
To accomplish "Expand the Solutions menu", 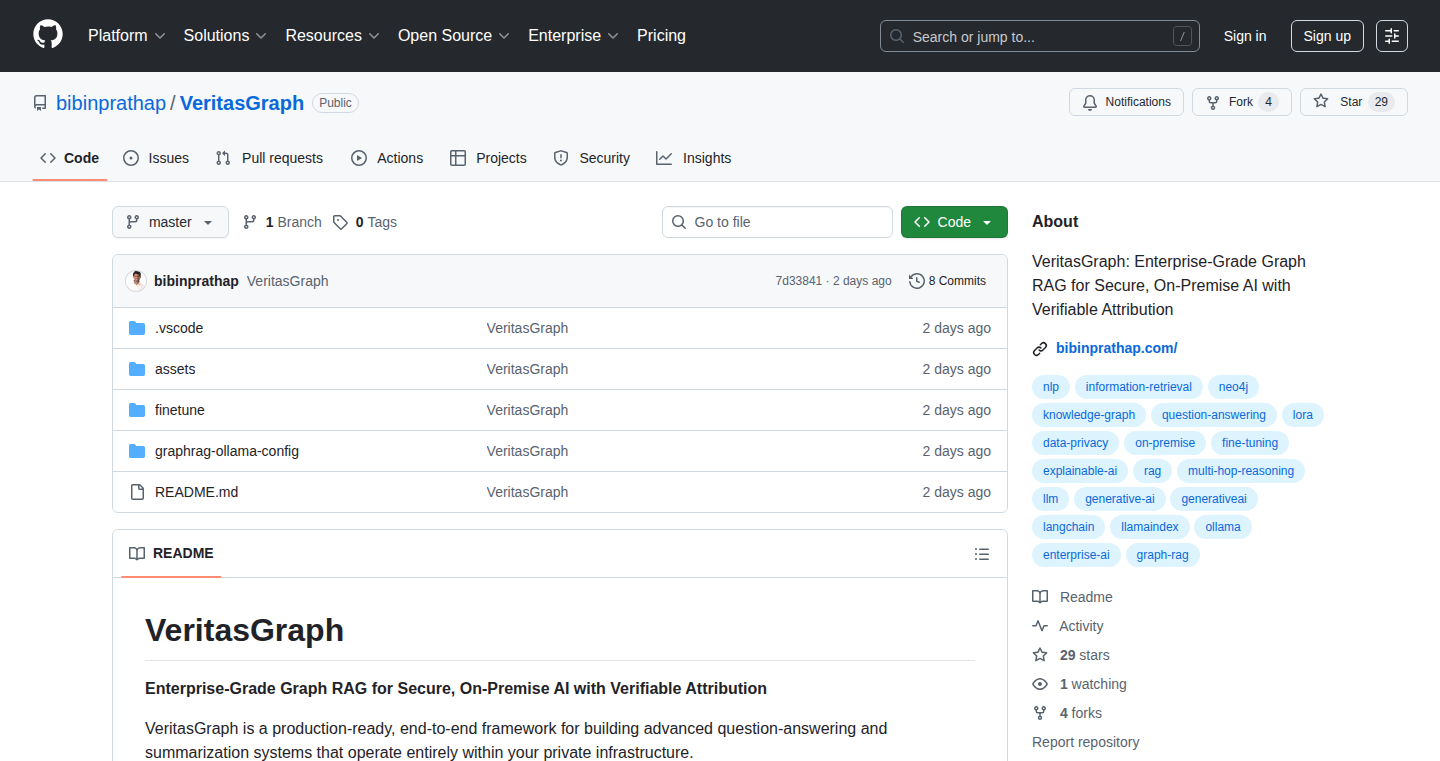I will pos(225,35).
